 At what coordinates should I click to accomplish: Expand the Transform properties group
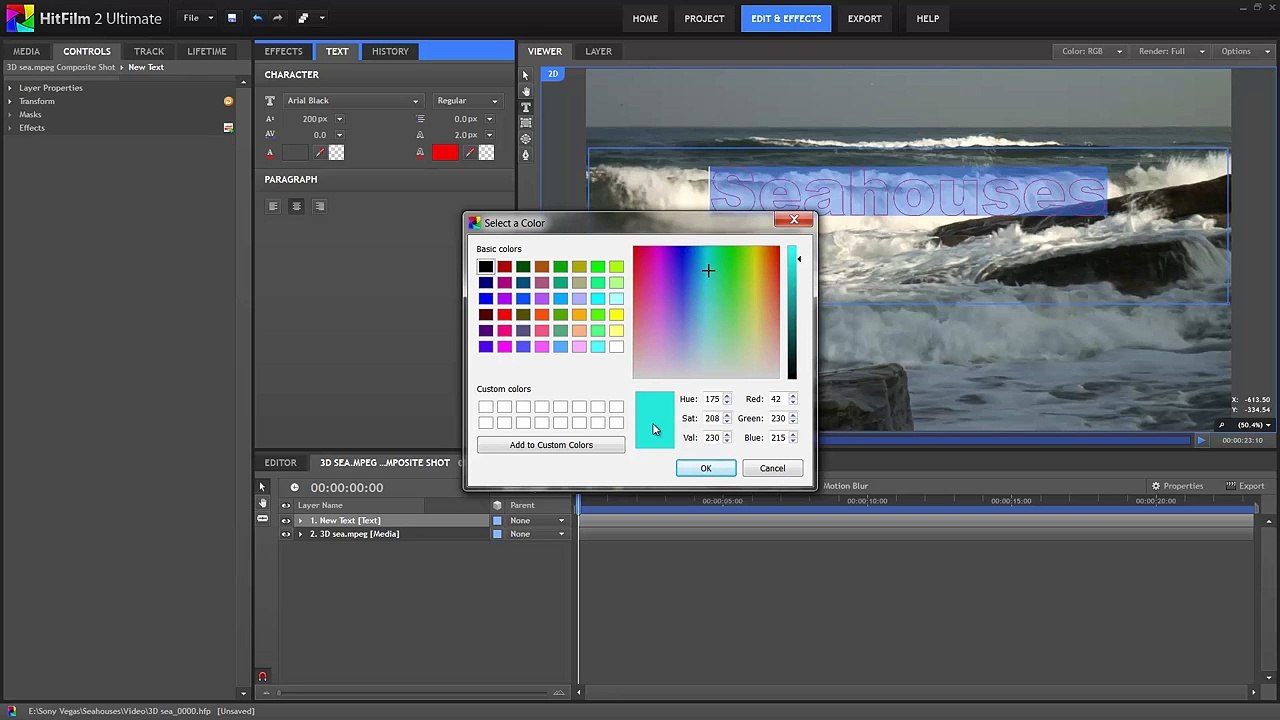[x=10, y=101]
